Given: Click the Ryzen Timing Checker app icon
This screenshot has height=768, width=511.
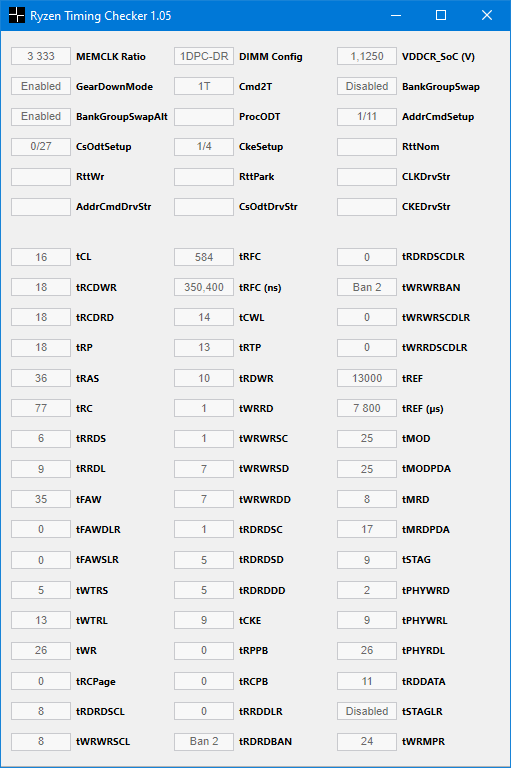Looking at the screenshot, I should pyautogui.click(x=17, y=15).
